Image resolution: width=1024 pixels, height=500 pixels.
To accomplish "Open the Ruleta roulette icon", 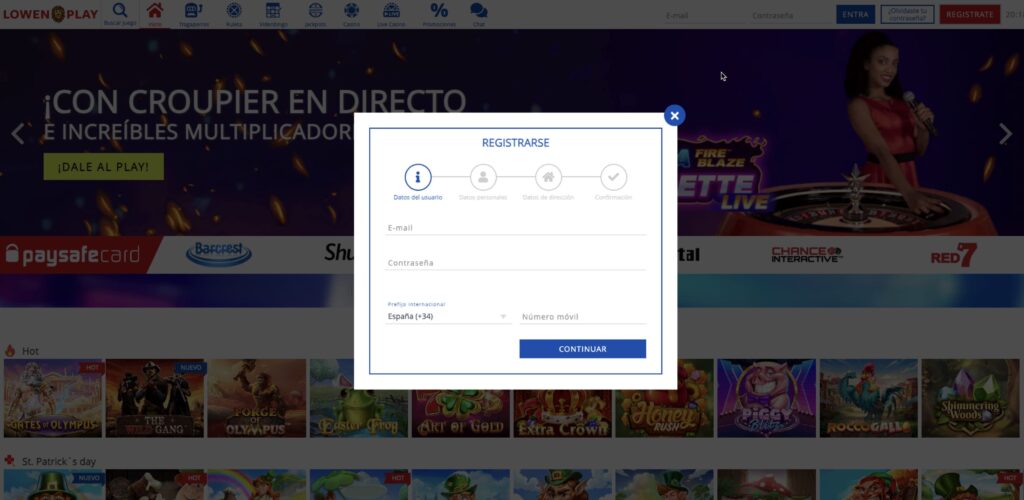I will (x=234, y=10).
